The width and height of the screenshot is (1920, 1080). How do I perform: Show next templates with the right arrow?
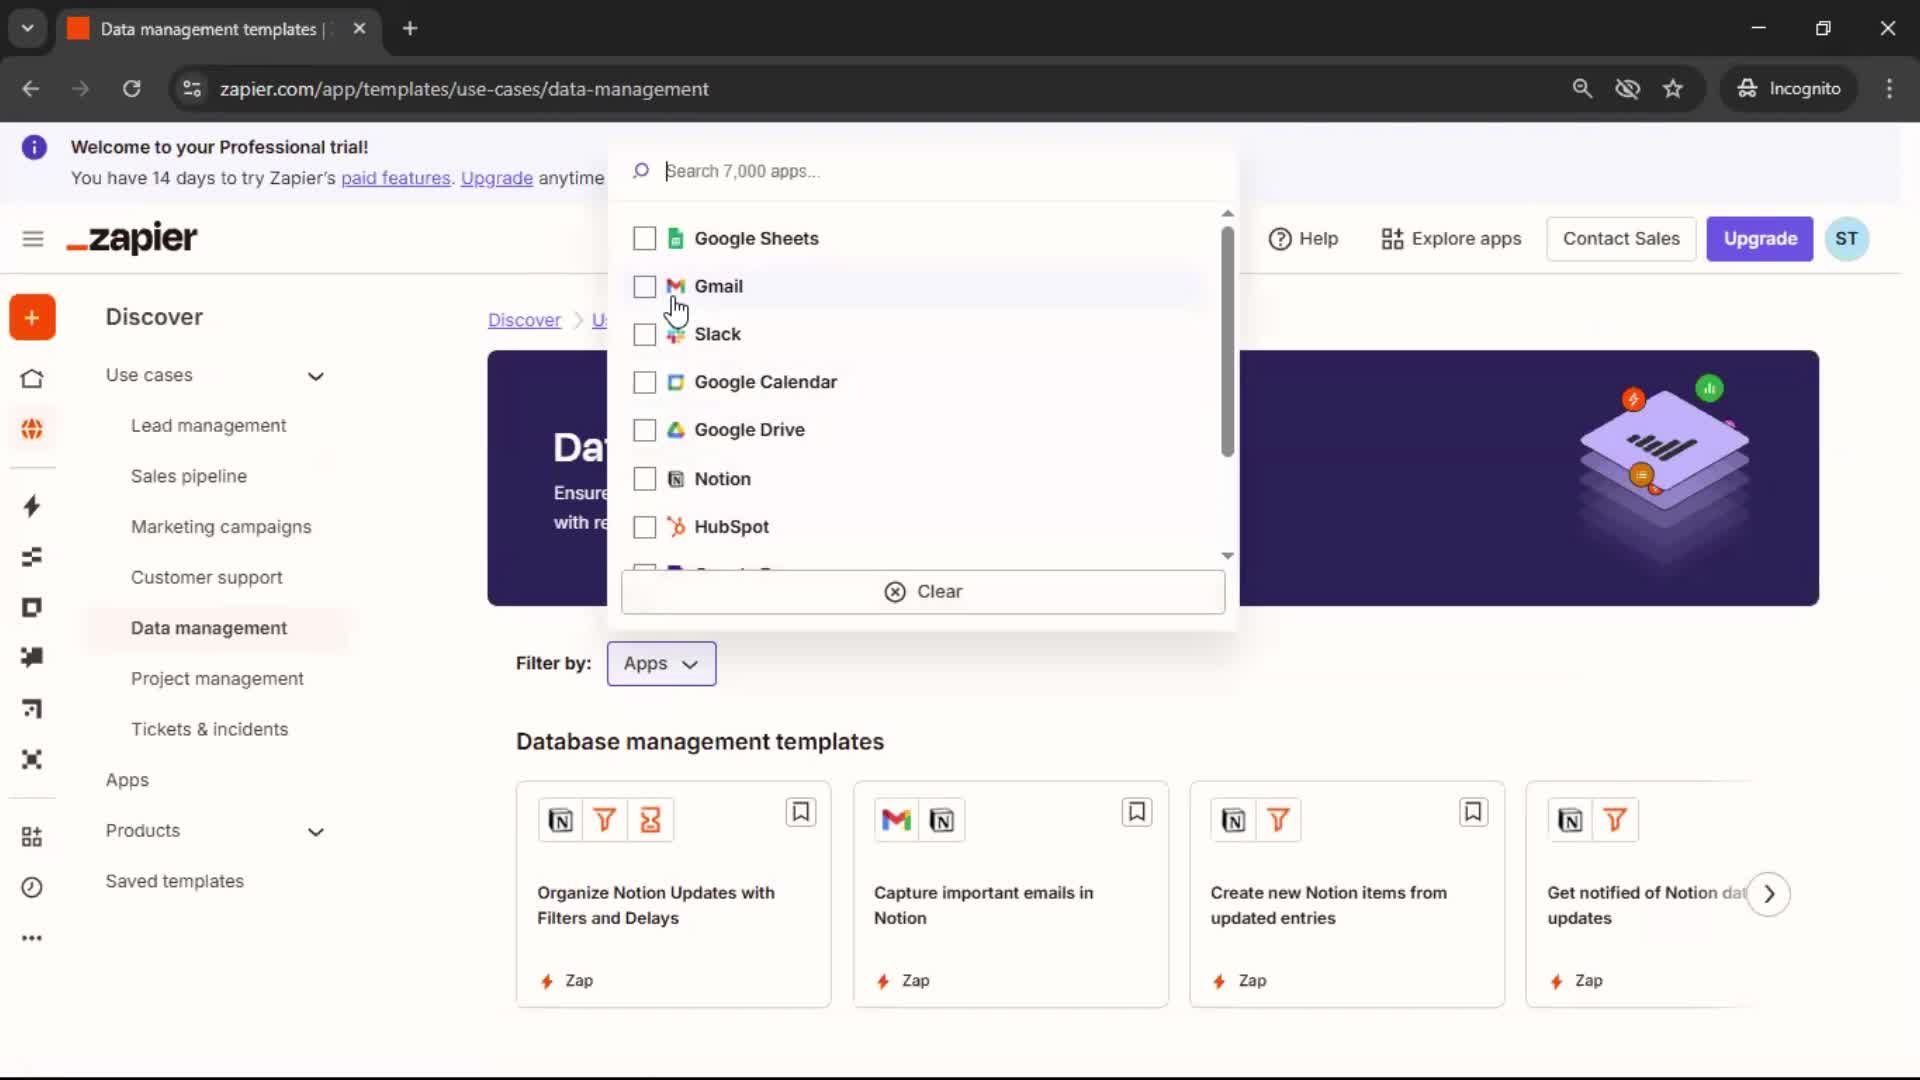pos(1769,894)
